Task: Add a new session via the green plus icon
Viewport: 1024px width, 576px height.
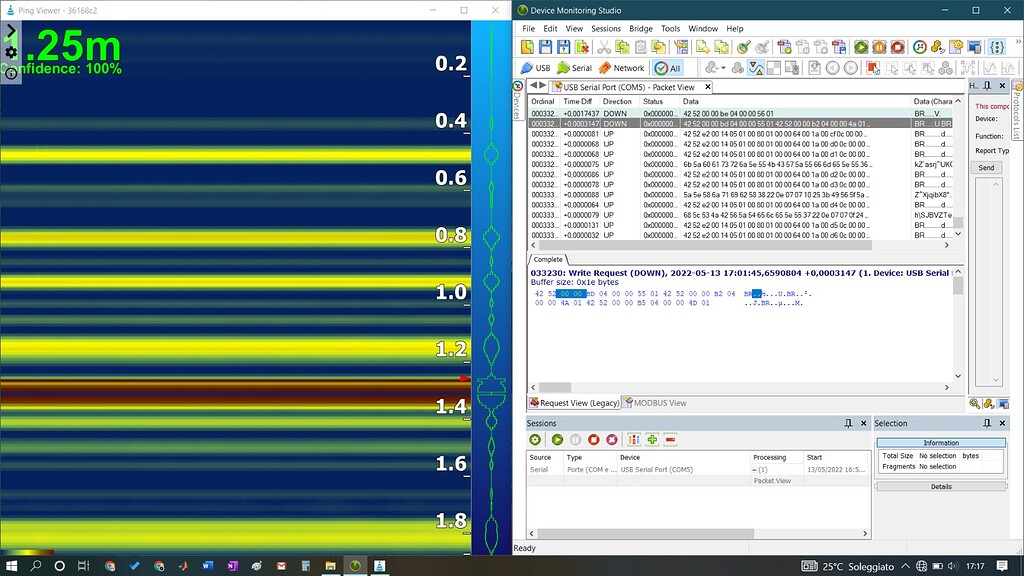Action: click(x=651, y=440)
